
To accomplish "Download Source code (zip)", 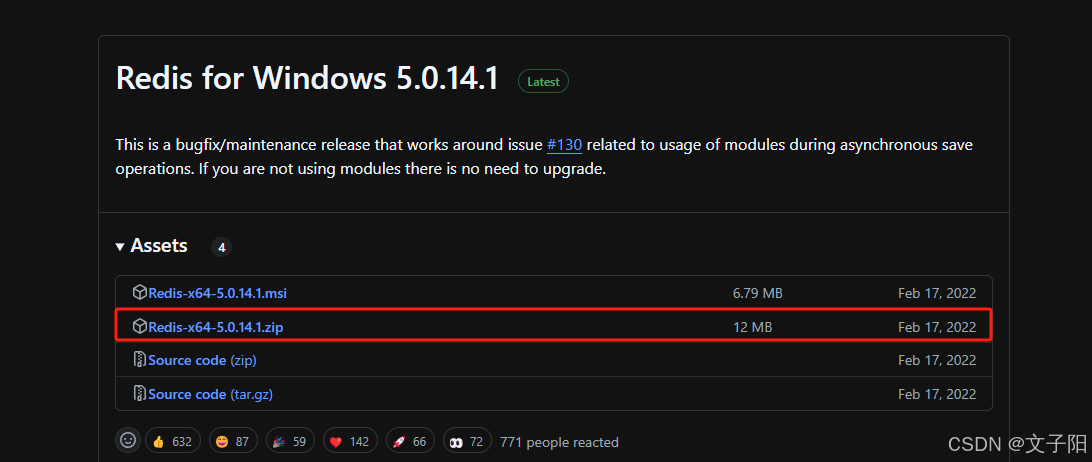I will click(x=203, y=360).
